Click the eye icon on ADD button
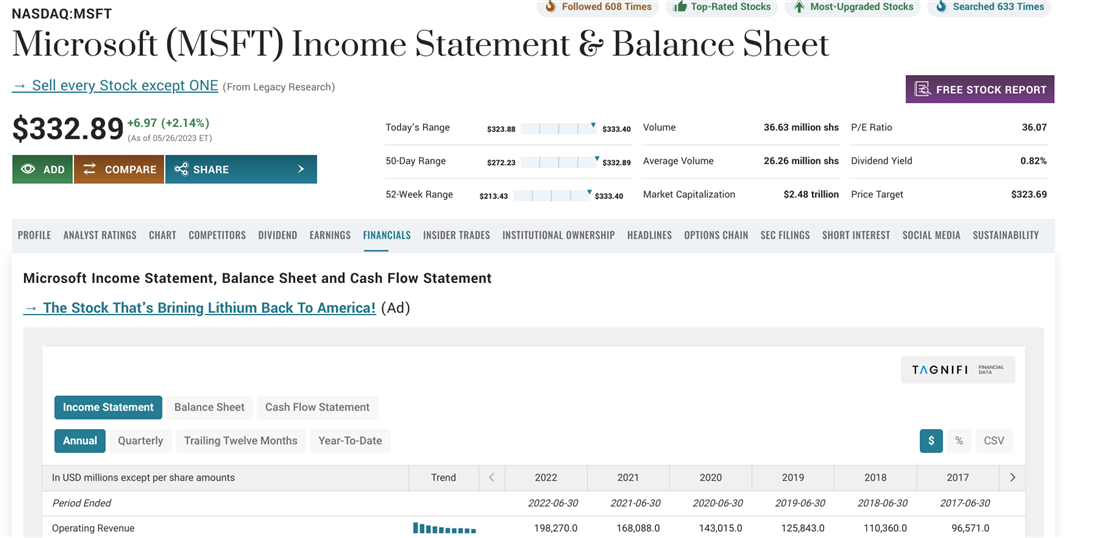The height and width of the screenshot is (538, 1100). [x=28, y=170]
